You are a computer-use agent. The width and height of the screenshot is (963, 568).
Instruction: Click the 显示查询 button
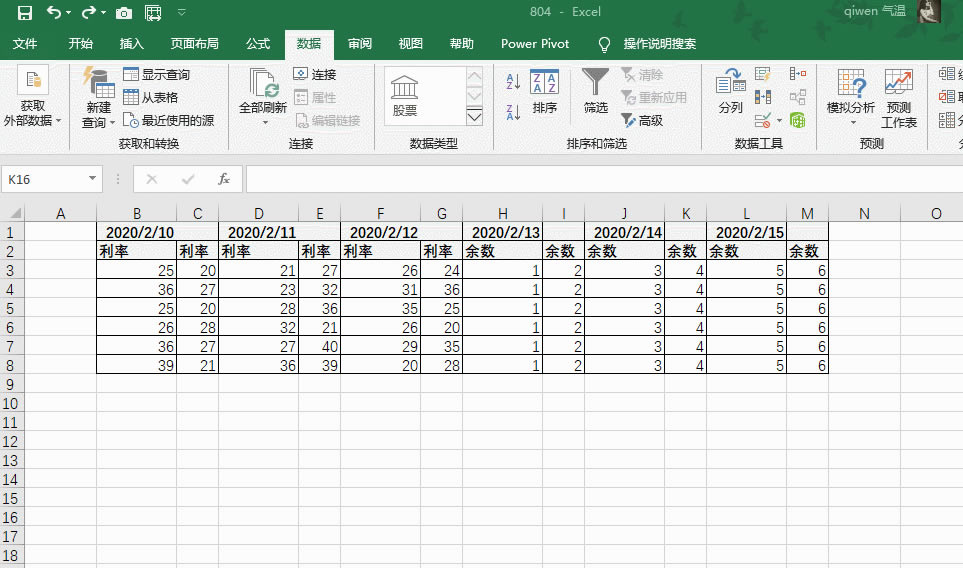156,75
